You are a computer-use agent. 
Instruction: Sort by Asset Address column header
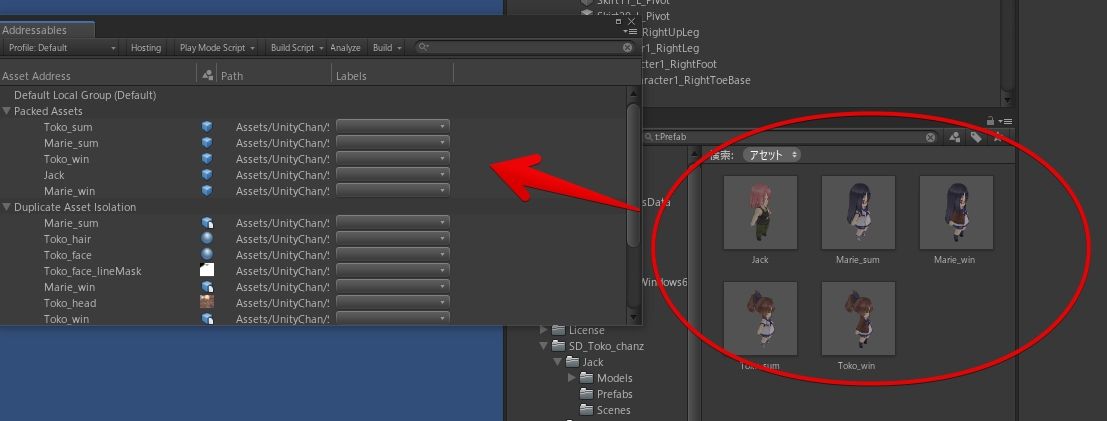point(98,75)
